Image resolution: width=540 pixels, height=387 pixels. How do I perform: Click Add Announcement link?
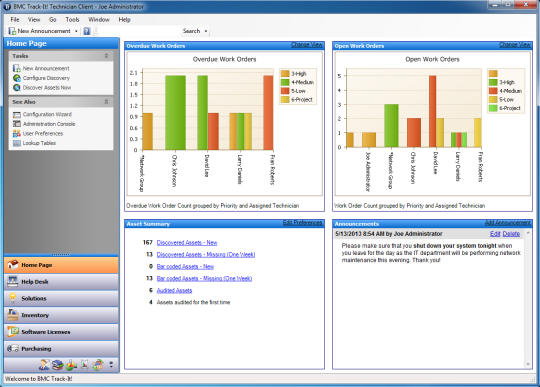(508, 223)
